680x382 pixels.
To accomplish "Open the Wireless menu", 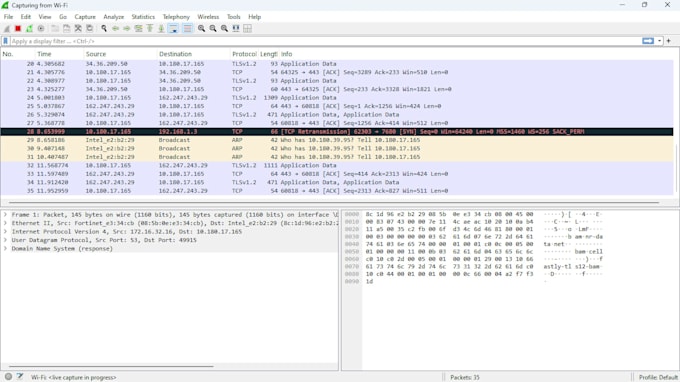I will [208, 17].
